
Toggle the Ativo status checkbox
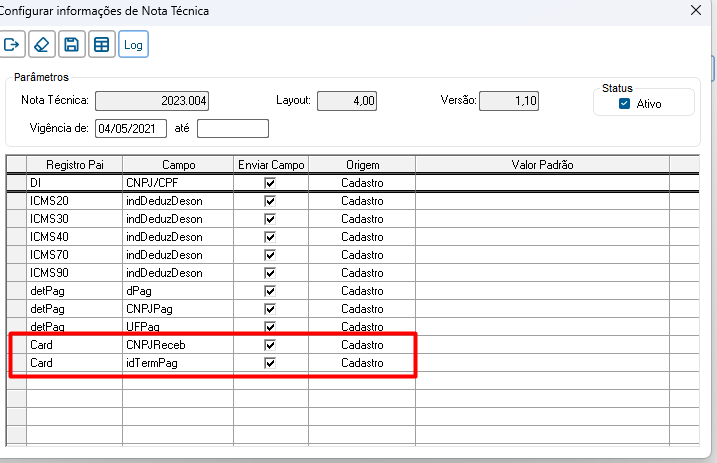tap(625, 104)
